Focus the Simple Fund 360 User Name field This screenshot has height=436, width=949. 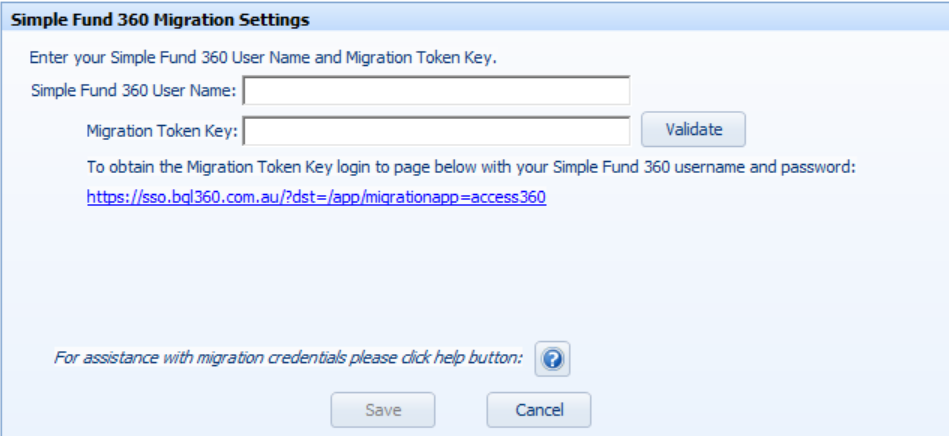(436, 91)
